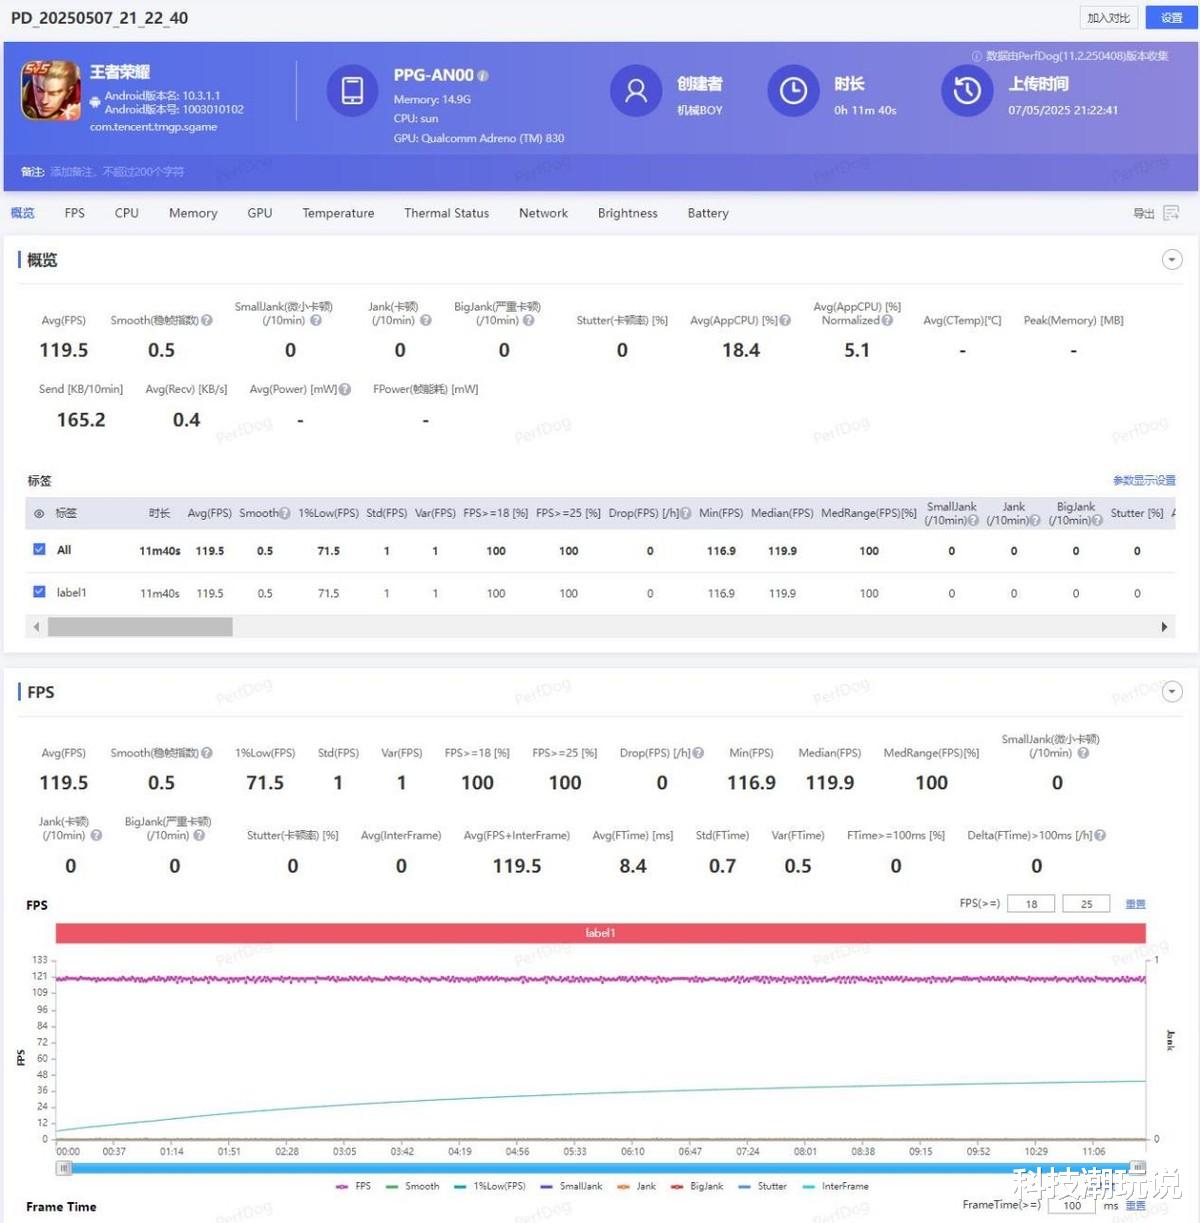Image resolution: width=1200 pixels, height=1223 pixels.
Task: Click right handle of chart time range slider
Action: coord(1138,1167)
